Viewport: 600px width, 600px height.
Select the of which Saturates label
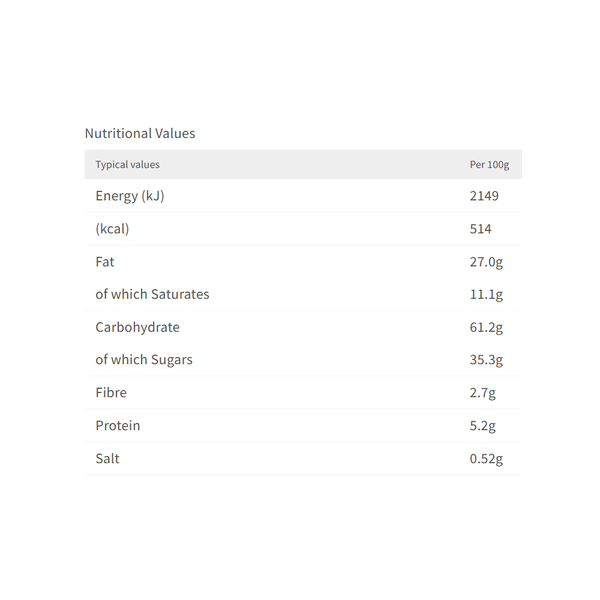click(x=152, y=294)
